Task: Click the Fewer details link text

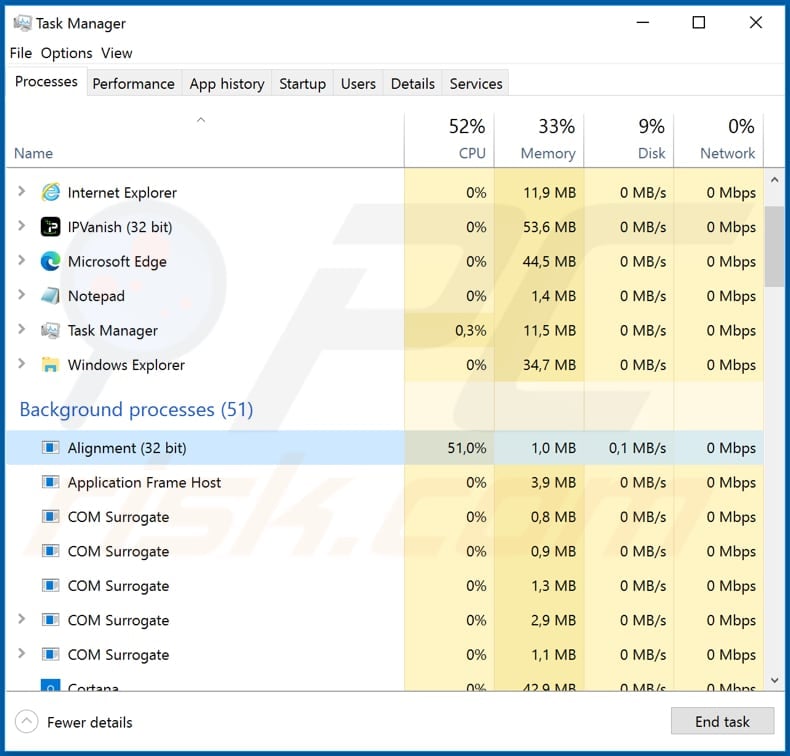Action: (x=90, y=722)
